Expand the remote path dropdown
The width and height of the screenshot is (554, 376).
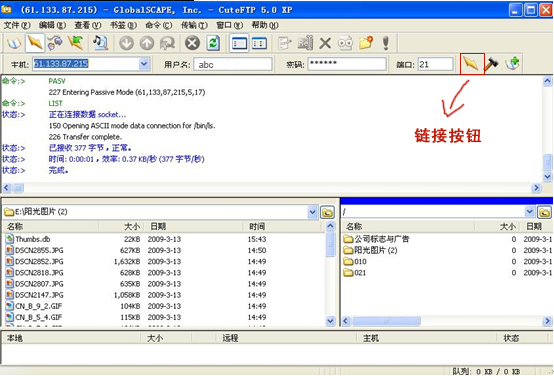coord(529,212)
